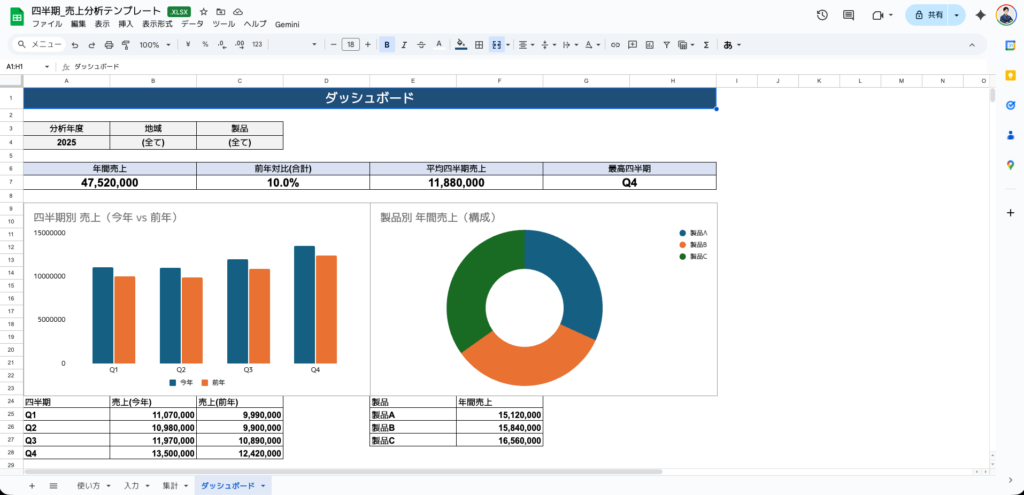Open the ダッシュボード sheet tab menu arrow

click(x=263, y=485)
